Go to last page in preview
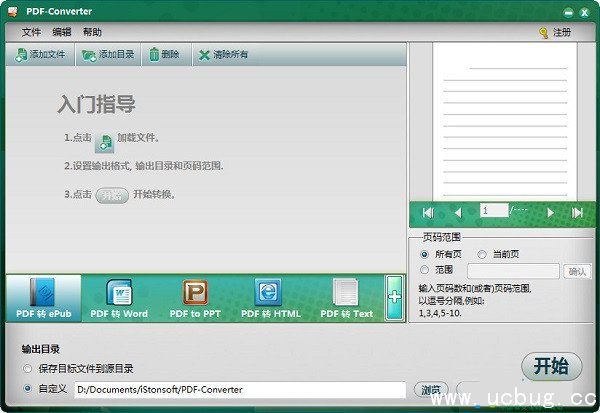Viewport: 600px width, 413px height. click(577, 213)
